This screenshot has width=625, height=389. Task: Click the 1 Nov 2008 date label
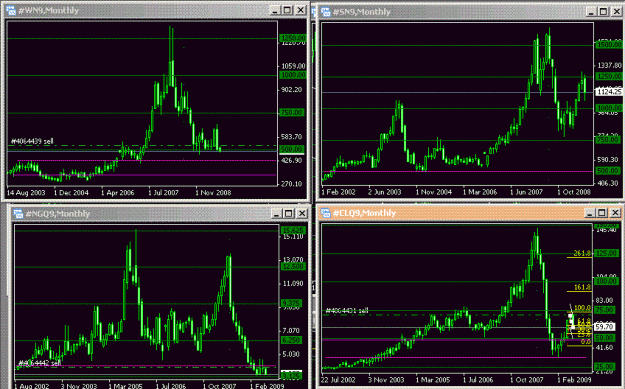pyautogui.click(x=213, y=193)
